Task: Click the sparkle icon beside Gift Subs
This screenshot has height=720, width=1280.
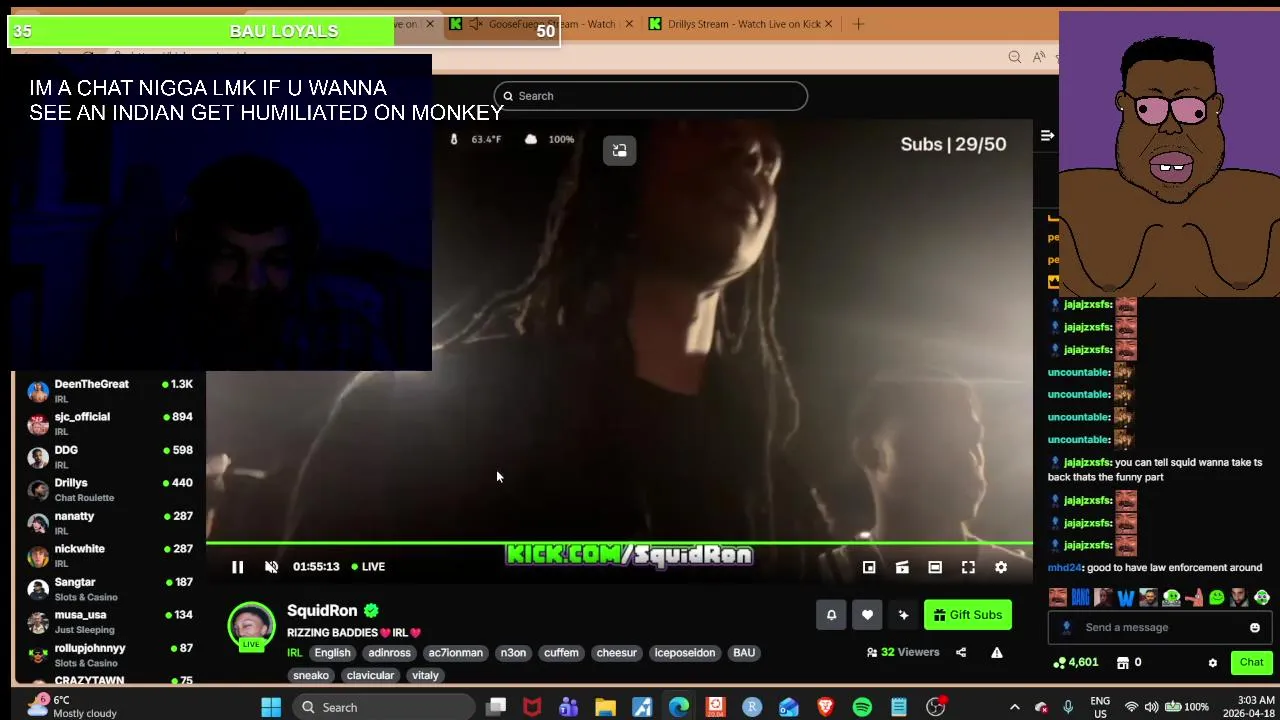Action: point(903,615)
